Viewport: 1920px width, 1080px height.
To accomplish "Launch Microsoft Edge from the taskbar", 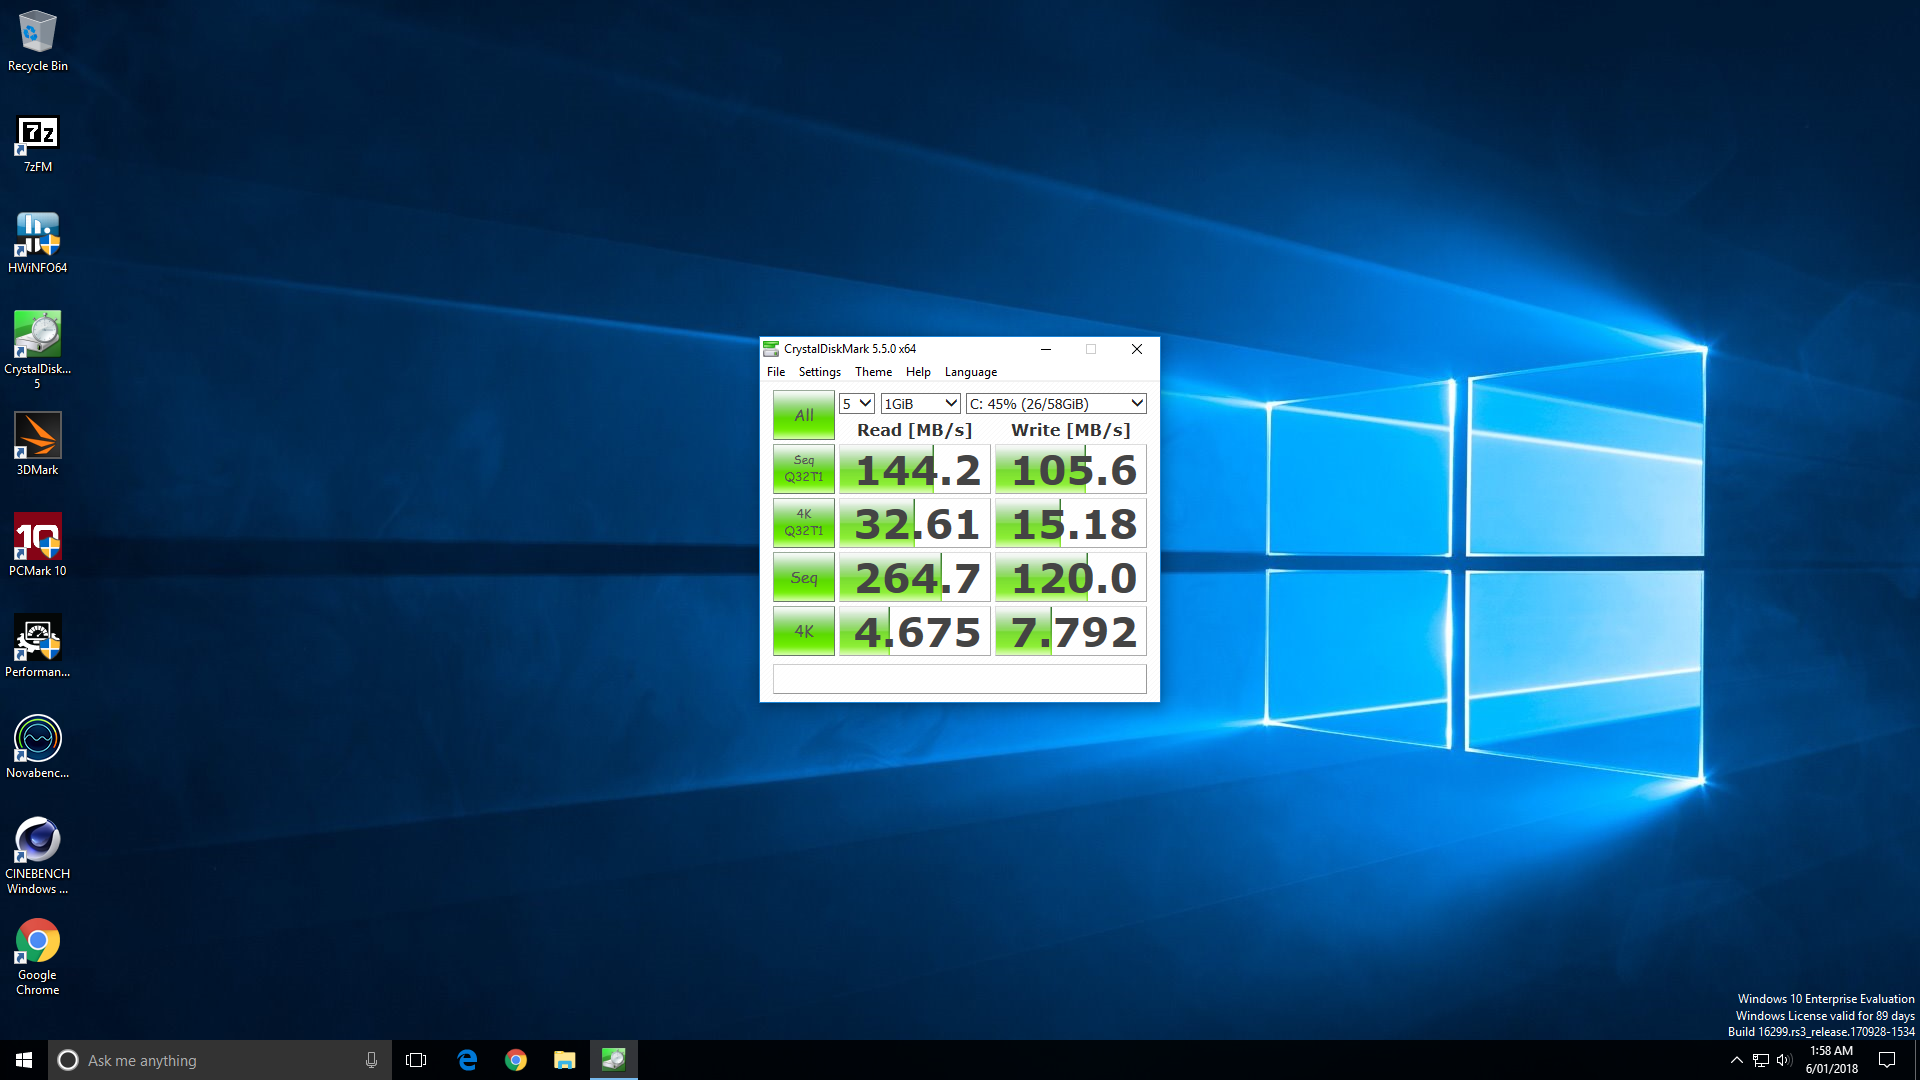I will pyautogui.click(x=467, y=1060).
